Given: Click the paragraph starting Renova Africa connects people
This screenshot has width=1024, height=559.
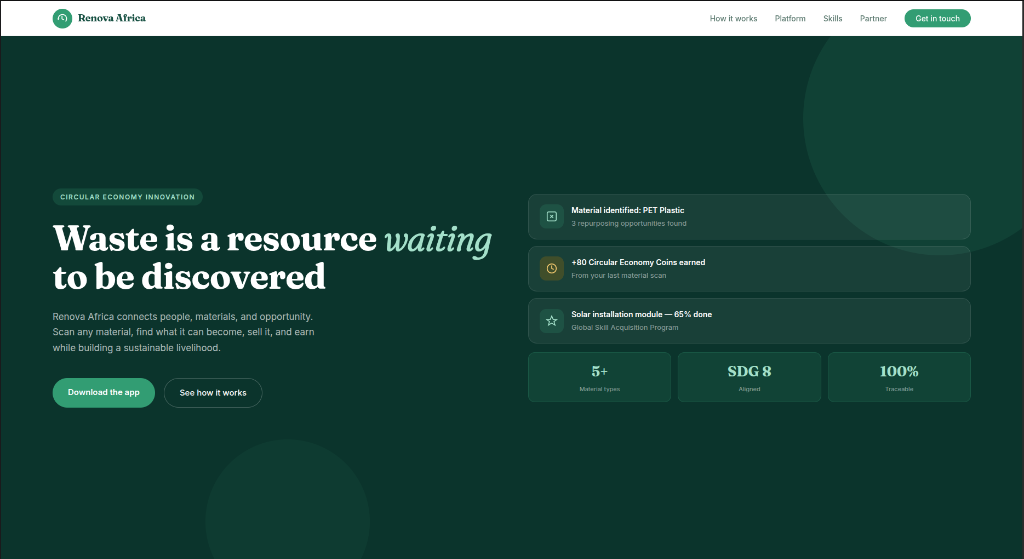Looking at the screenshot, I should click(x=184, y=332).
